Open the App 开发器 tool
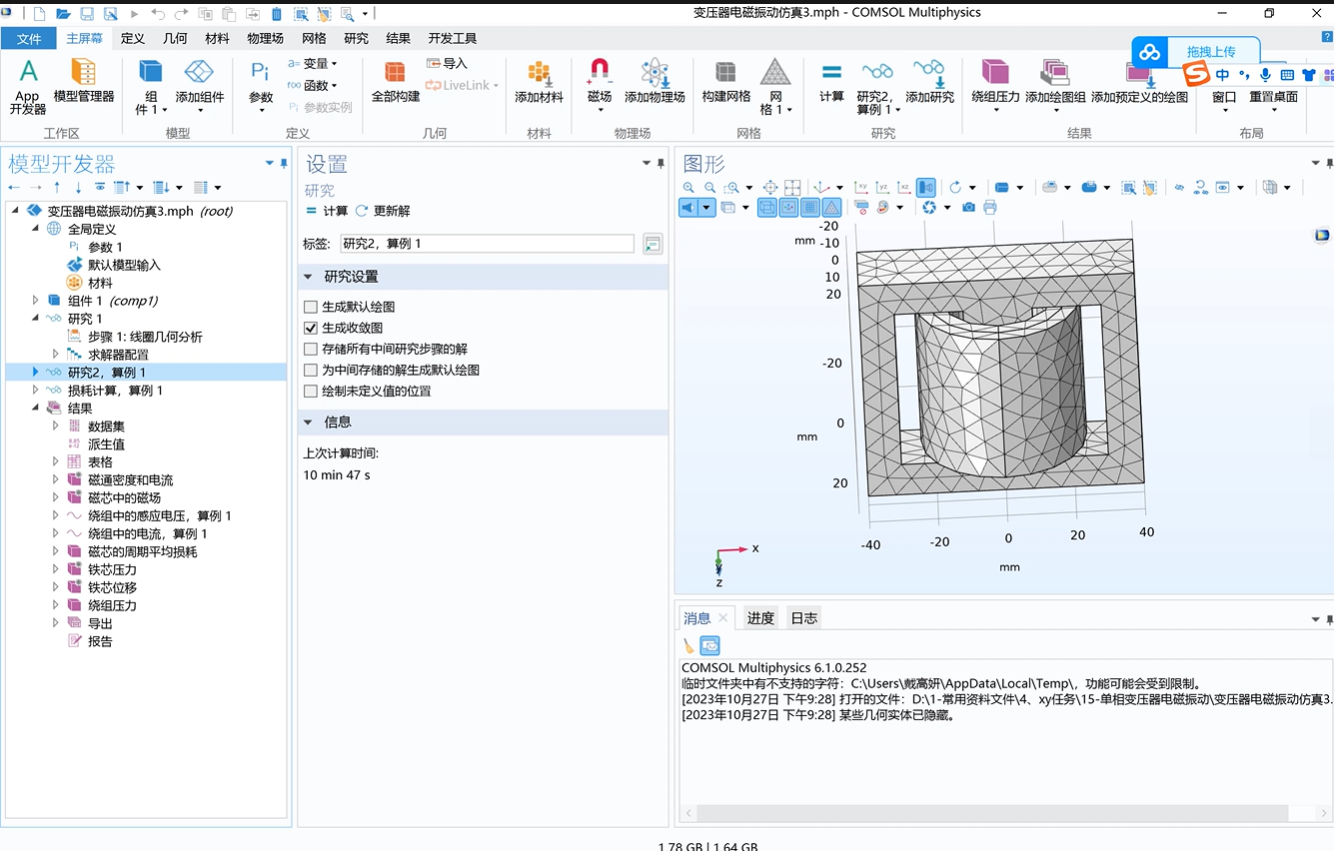 coord(28,87)
